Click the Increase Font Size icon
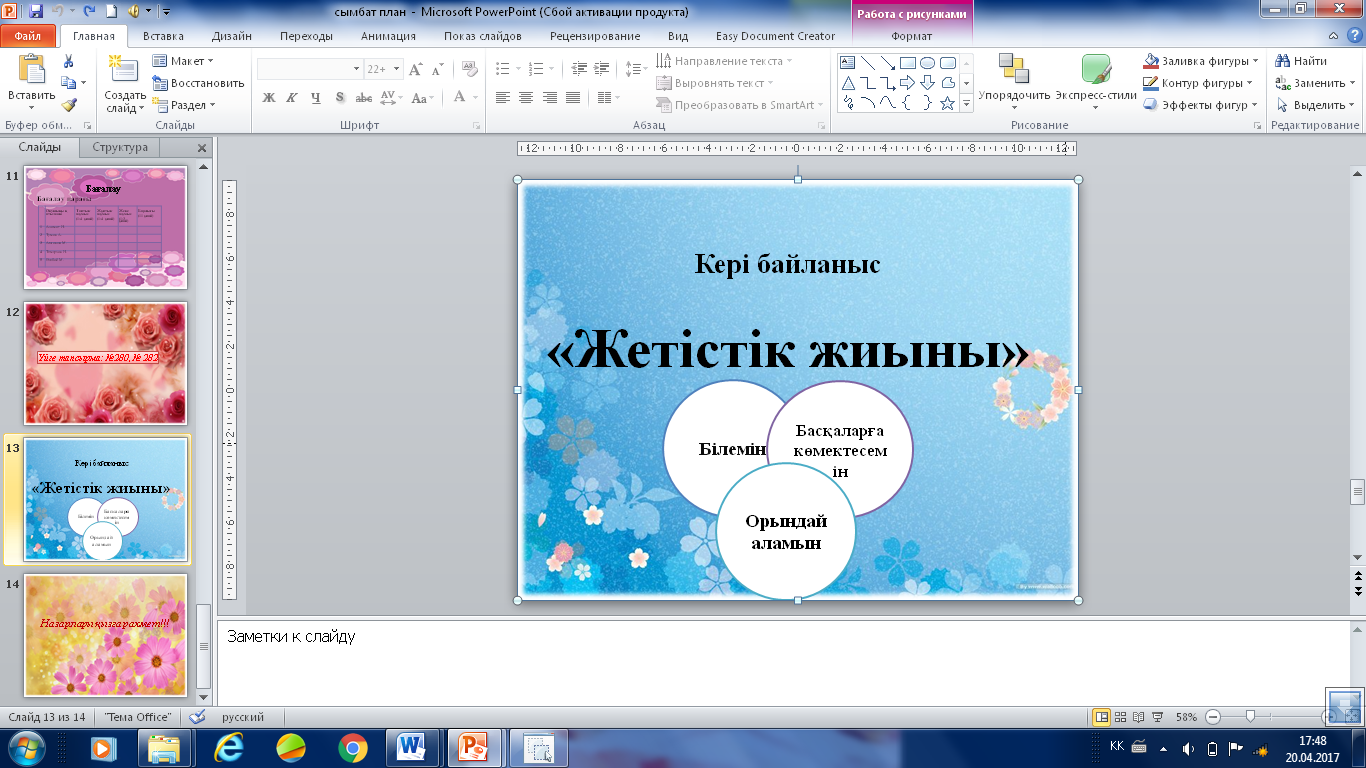The width and height of the screenshot is (1366, 768). tap(417, 69)
